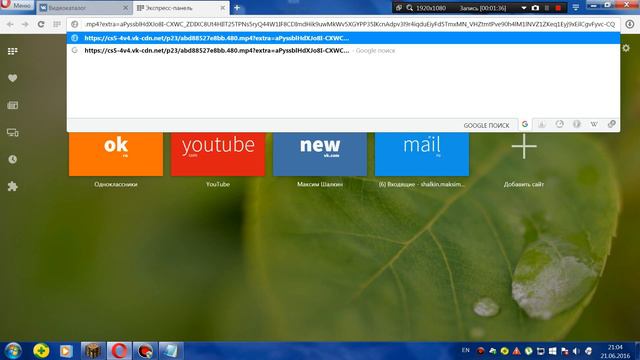The width and height of the screenshot is (640, 360).
Task: Click the Добавить сайт label
Action: 524,184
